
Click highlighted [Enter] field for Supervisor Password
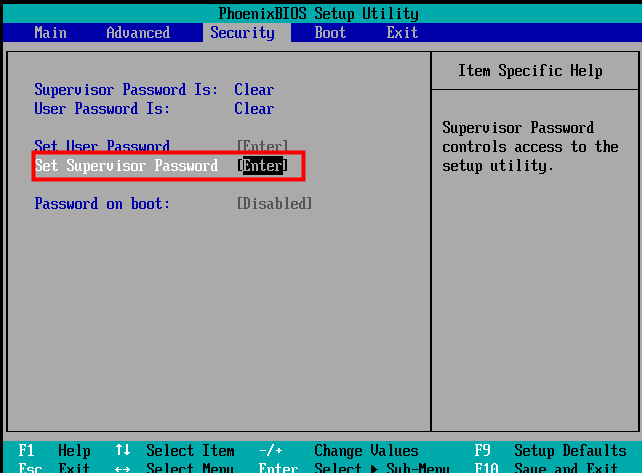[263, 166]
